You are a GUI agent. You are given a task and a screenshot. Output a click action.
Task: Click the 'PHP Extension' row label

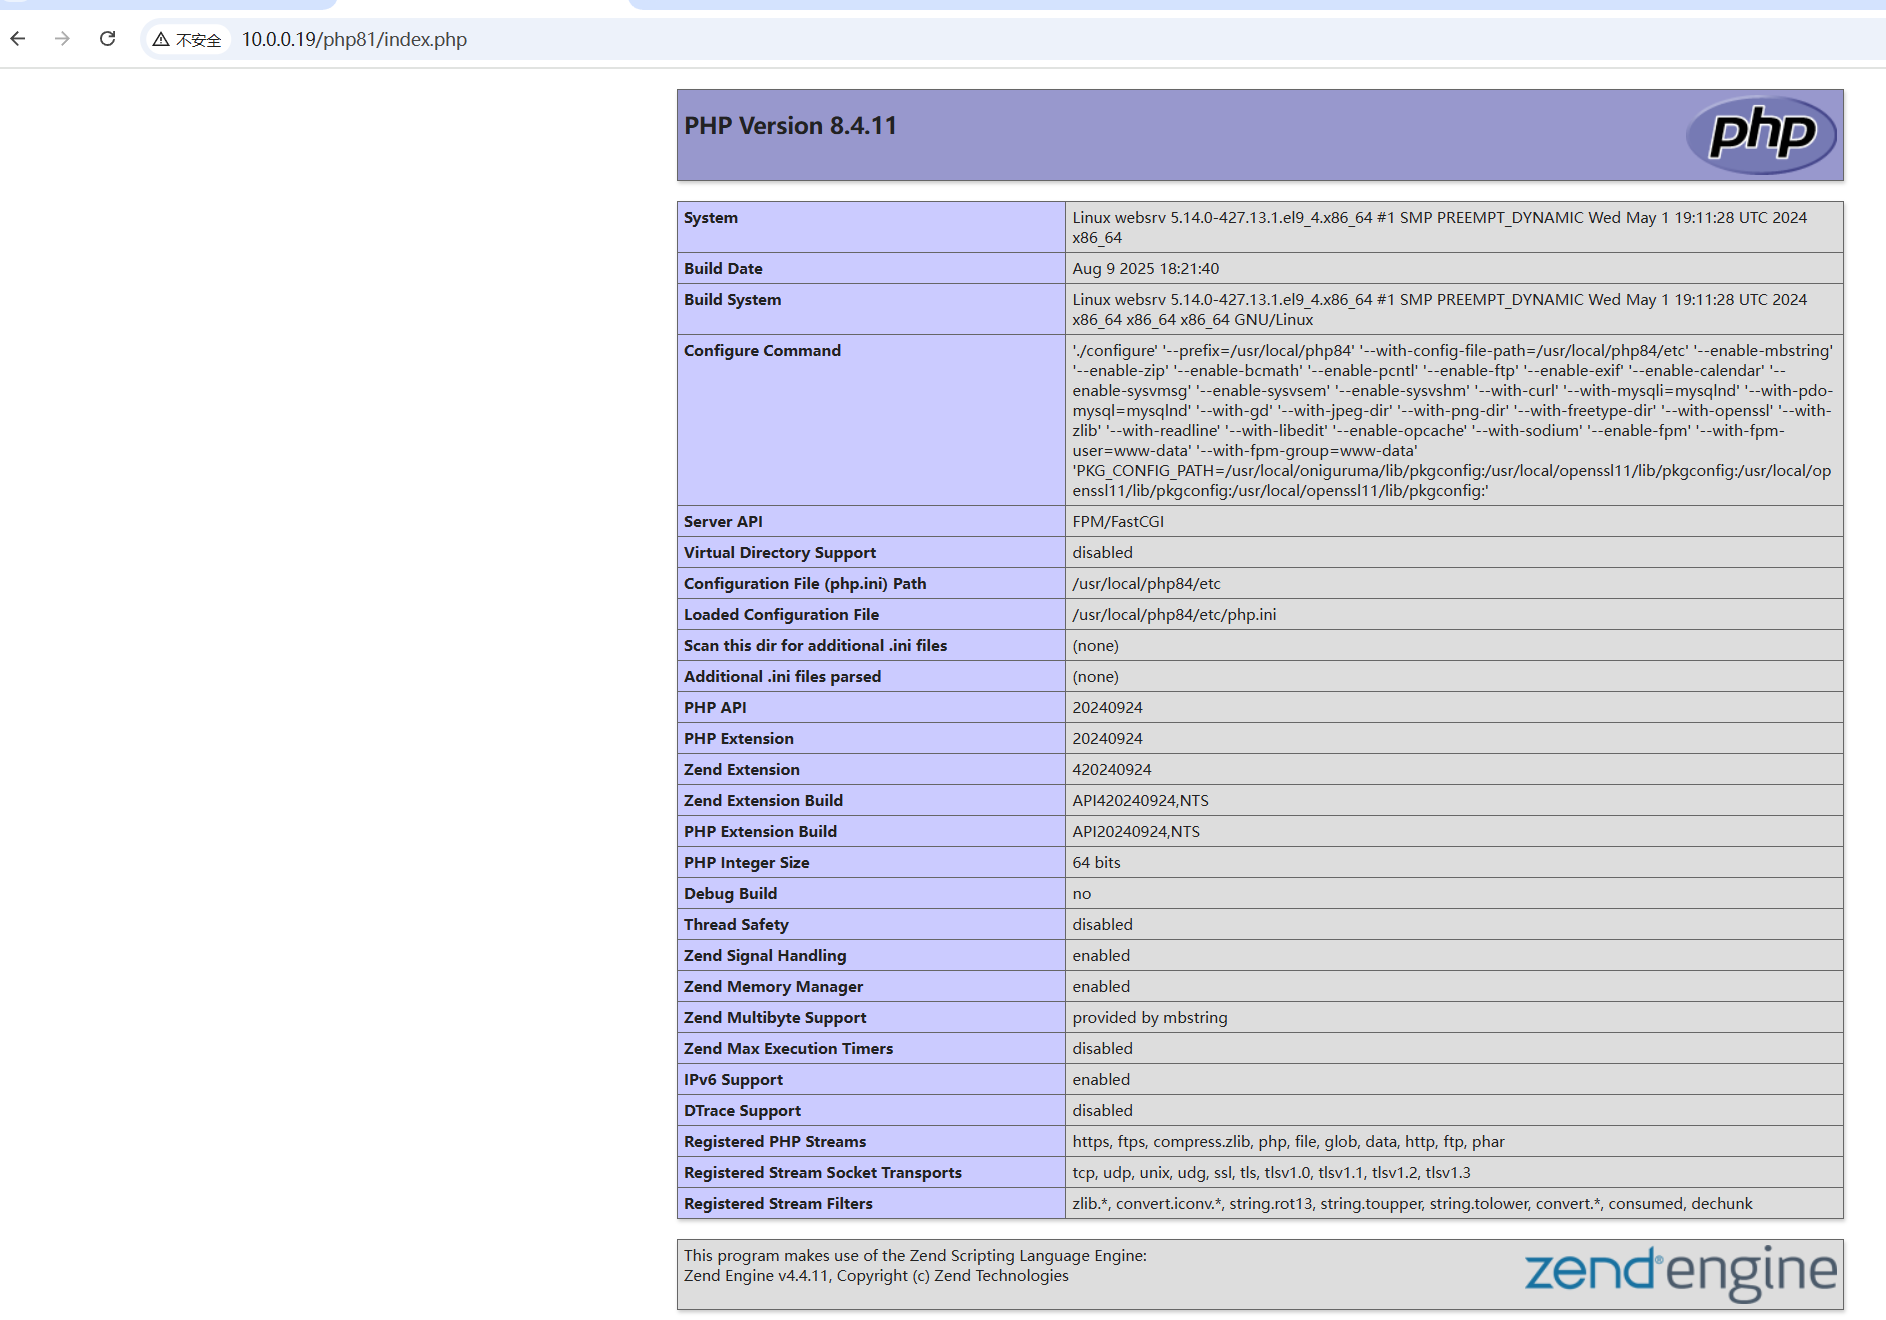(x=739, y=739)
